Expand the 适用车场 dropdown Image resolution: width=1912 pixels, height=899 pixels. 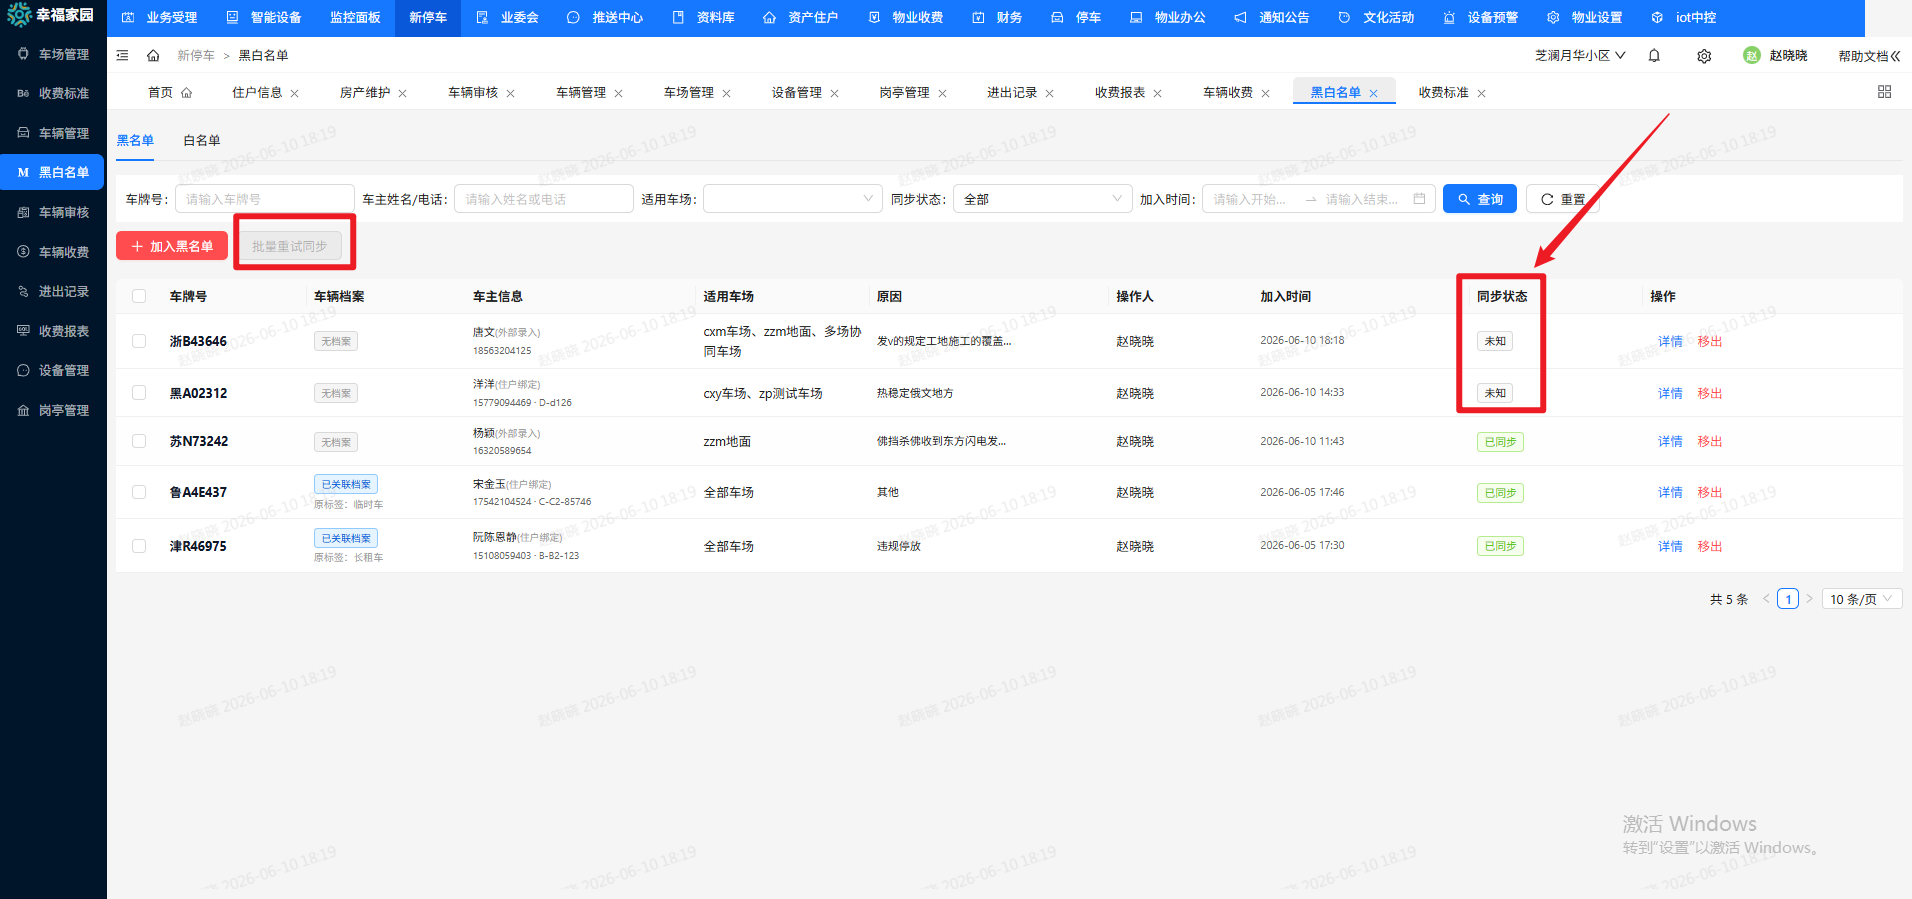click(x=792, y=199)
